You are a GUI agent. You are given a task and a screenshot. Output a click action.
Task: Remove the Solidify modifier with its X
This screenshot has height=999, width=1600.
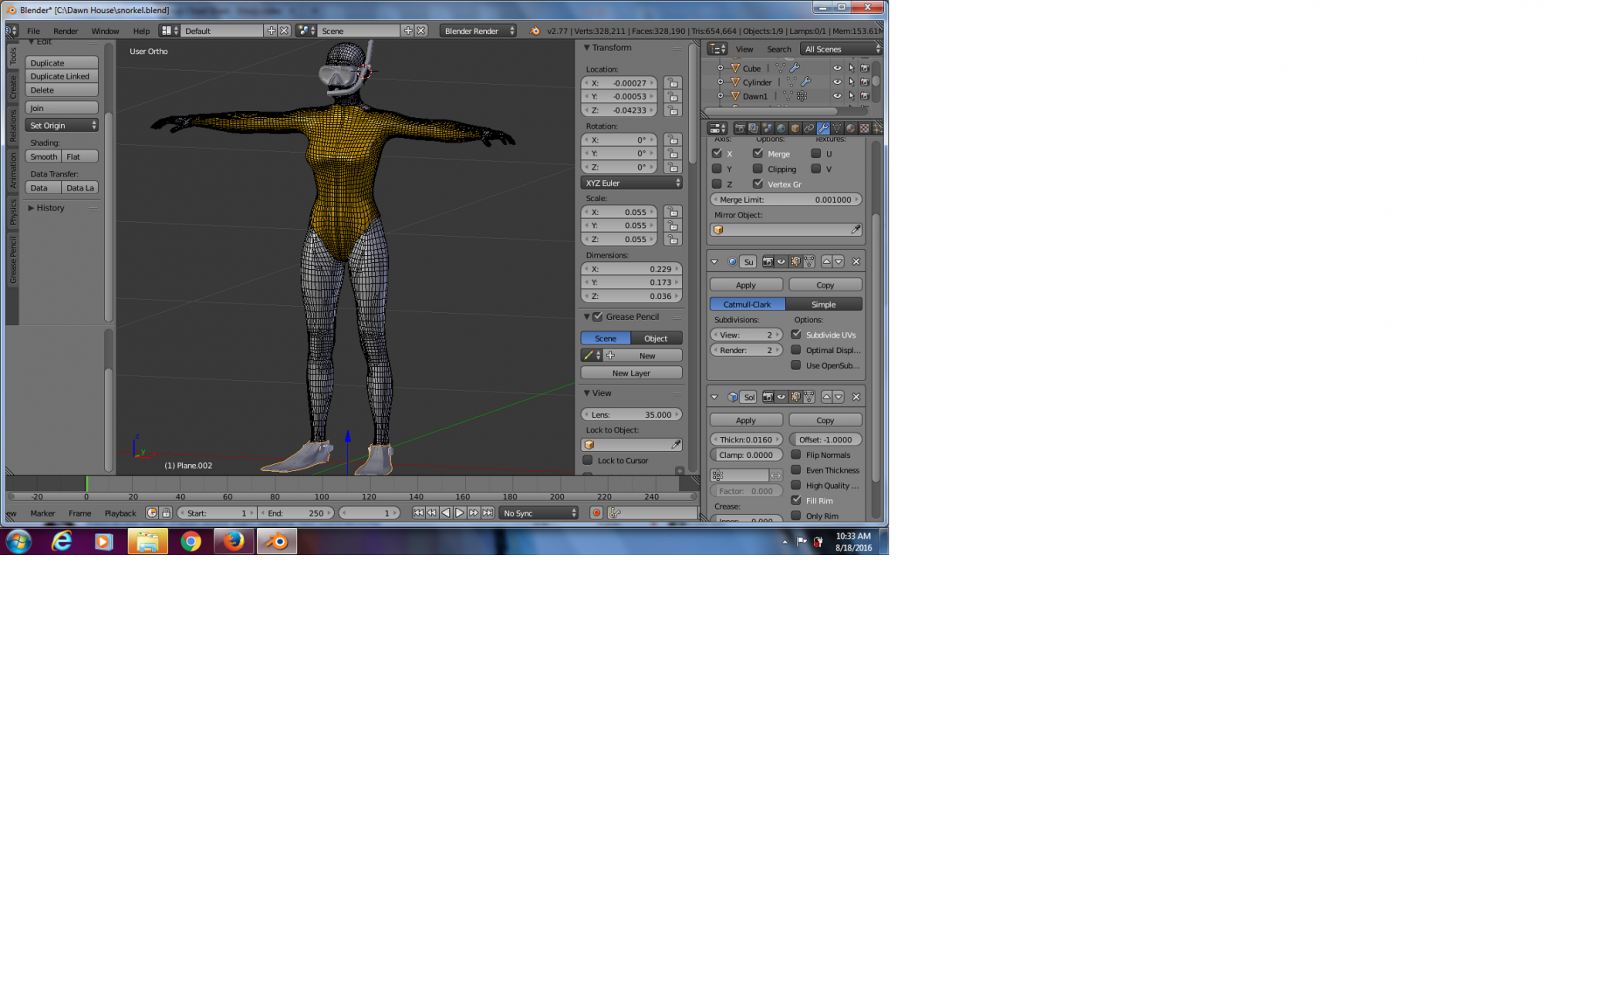(x=856, y=397)
